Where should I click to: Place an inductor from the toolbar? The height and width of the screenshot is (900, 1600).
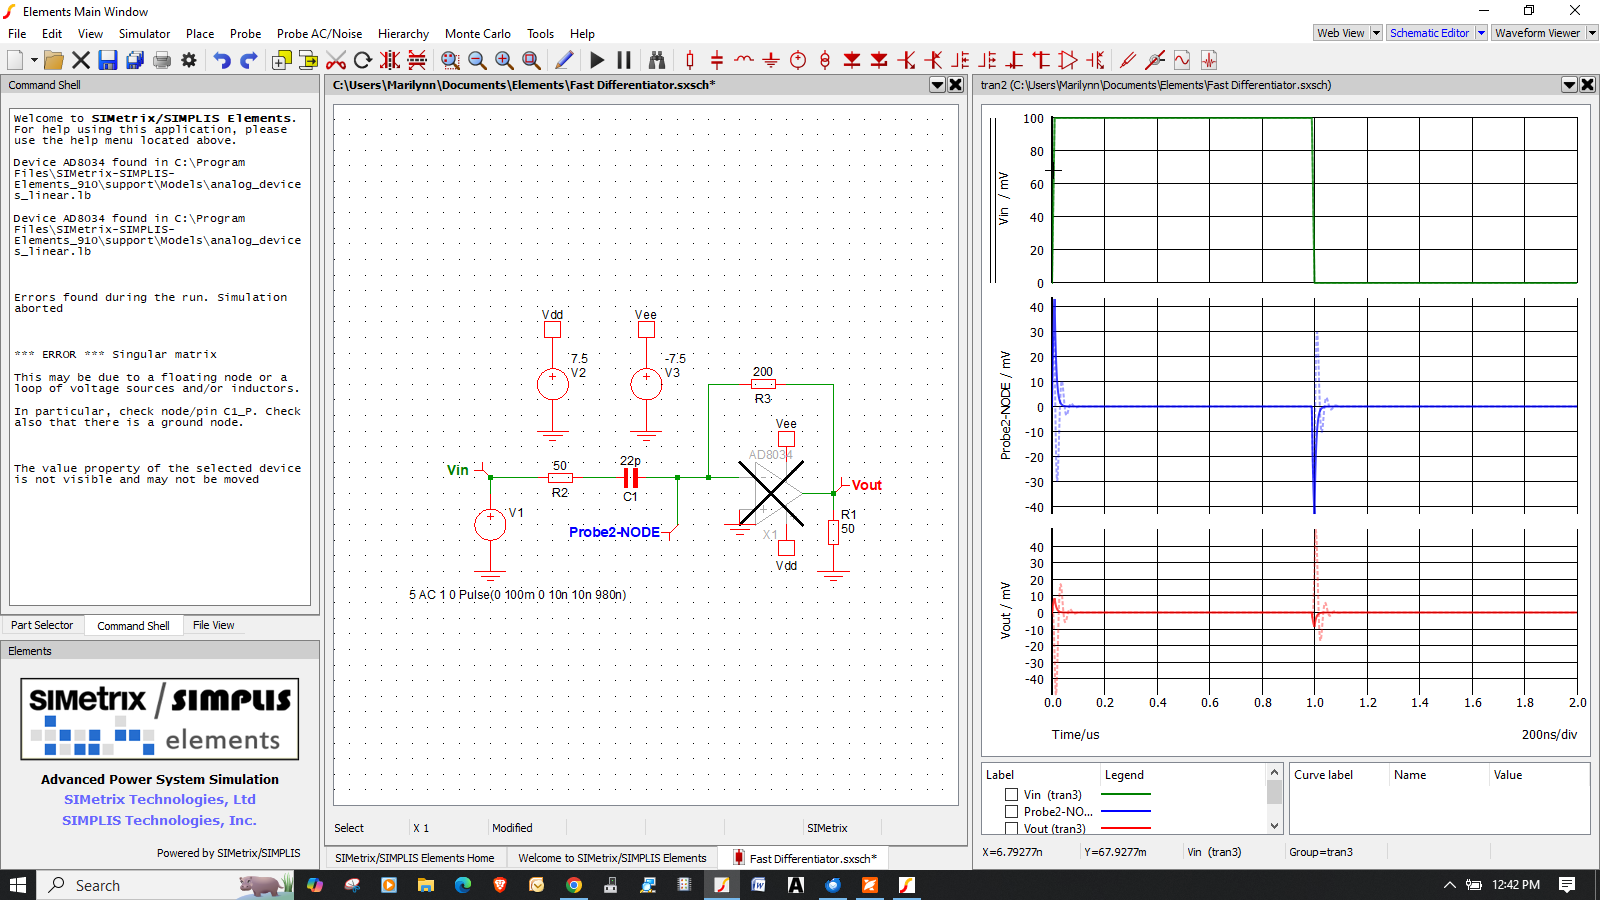pyautogui.click(x=744, y=60)
